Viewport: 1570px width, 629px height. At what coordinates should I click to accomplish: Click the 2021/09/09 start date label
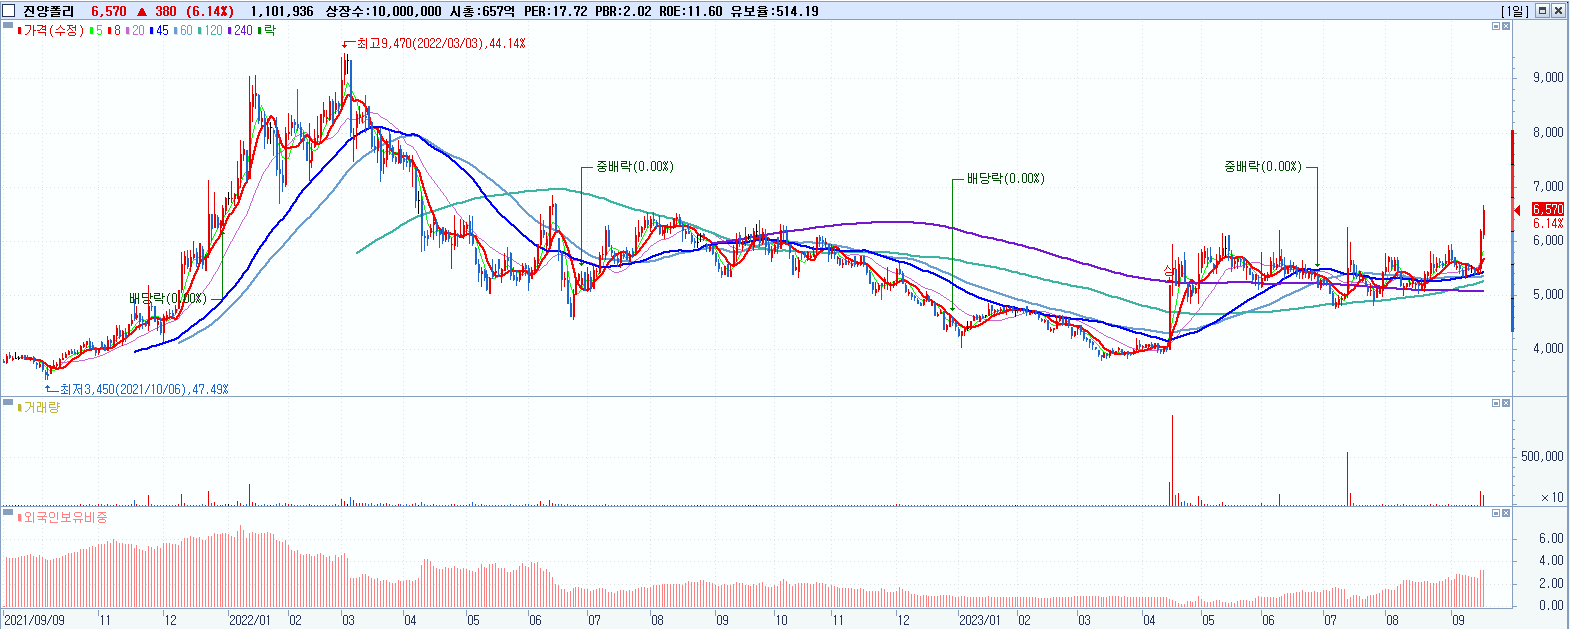35,620
